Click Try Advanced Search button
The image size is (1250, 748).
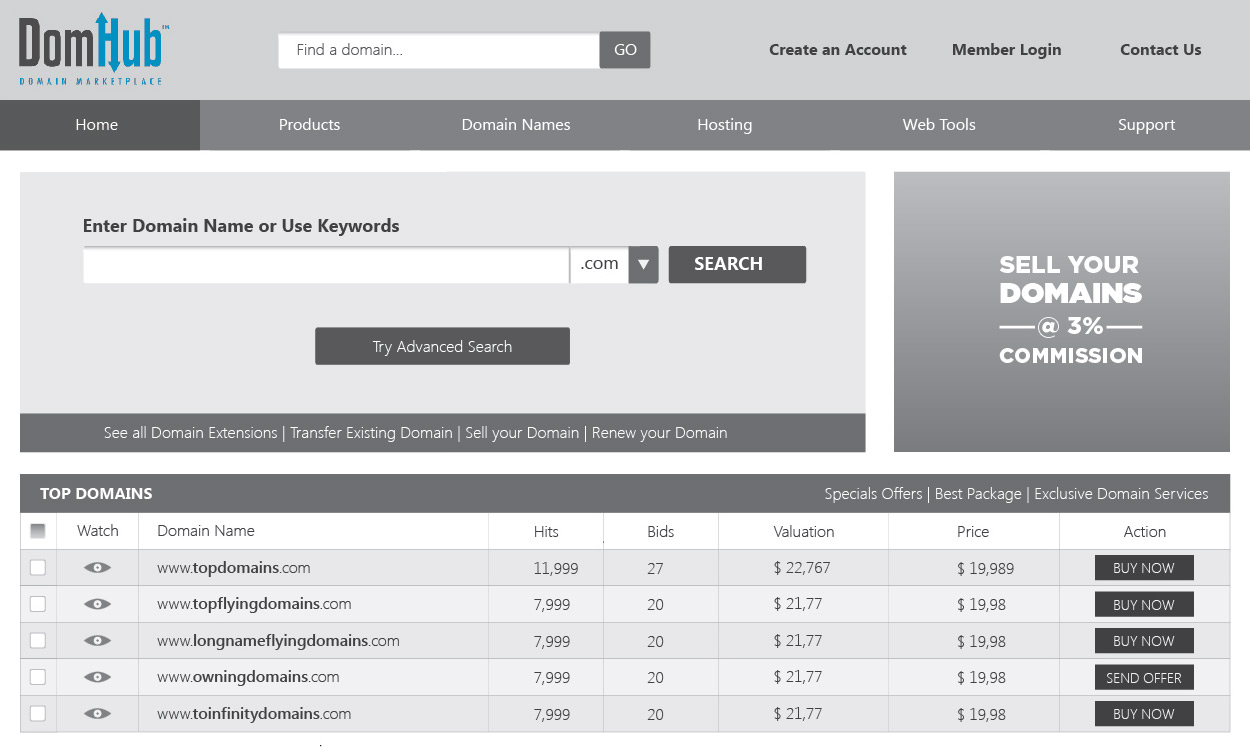(x=442, y=346)
